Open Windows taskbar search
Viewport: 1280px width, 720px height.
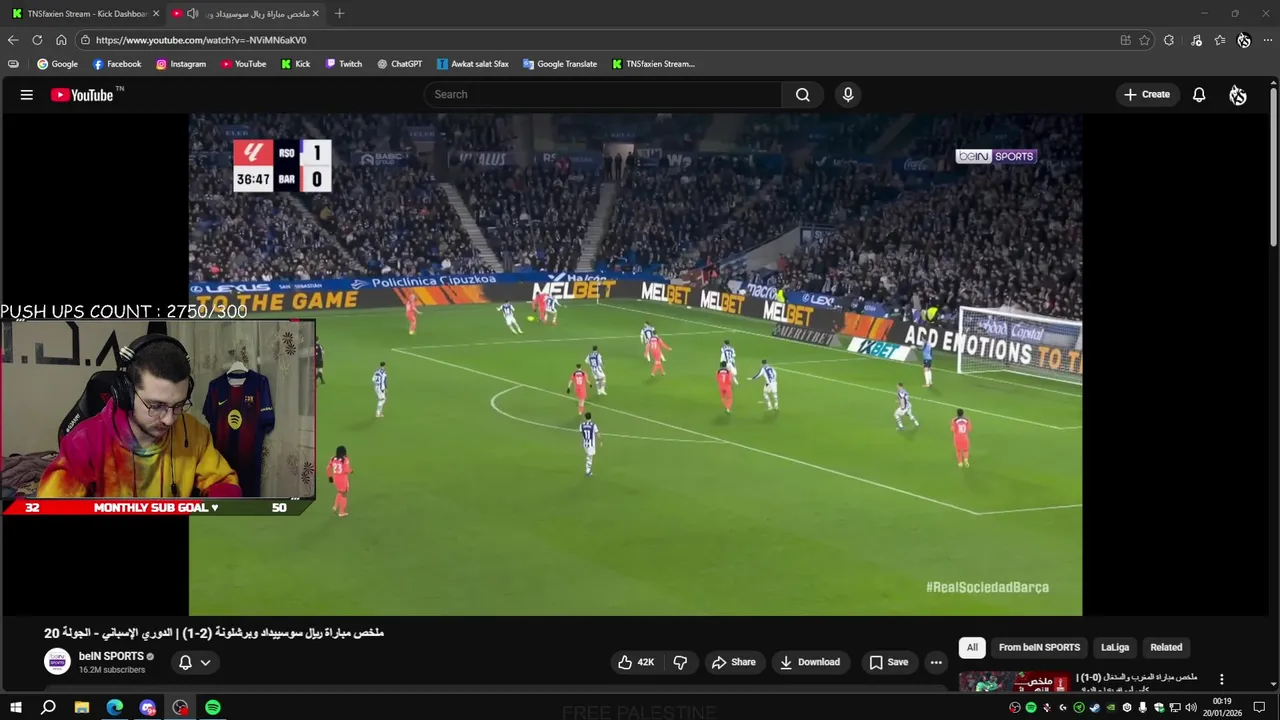(x=48, y=707)
